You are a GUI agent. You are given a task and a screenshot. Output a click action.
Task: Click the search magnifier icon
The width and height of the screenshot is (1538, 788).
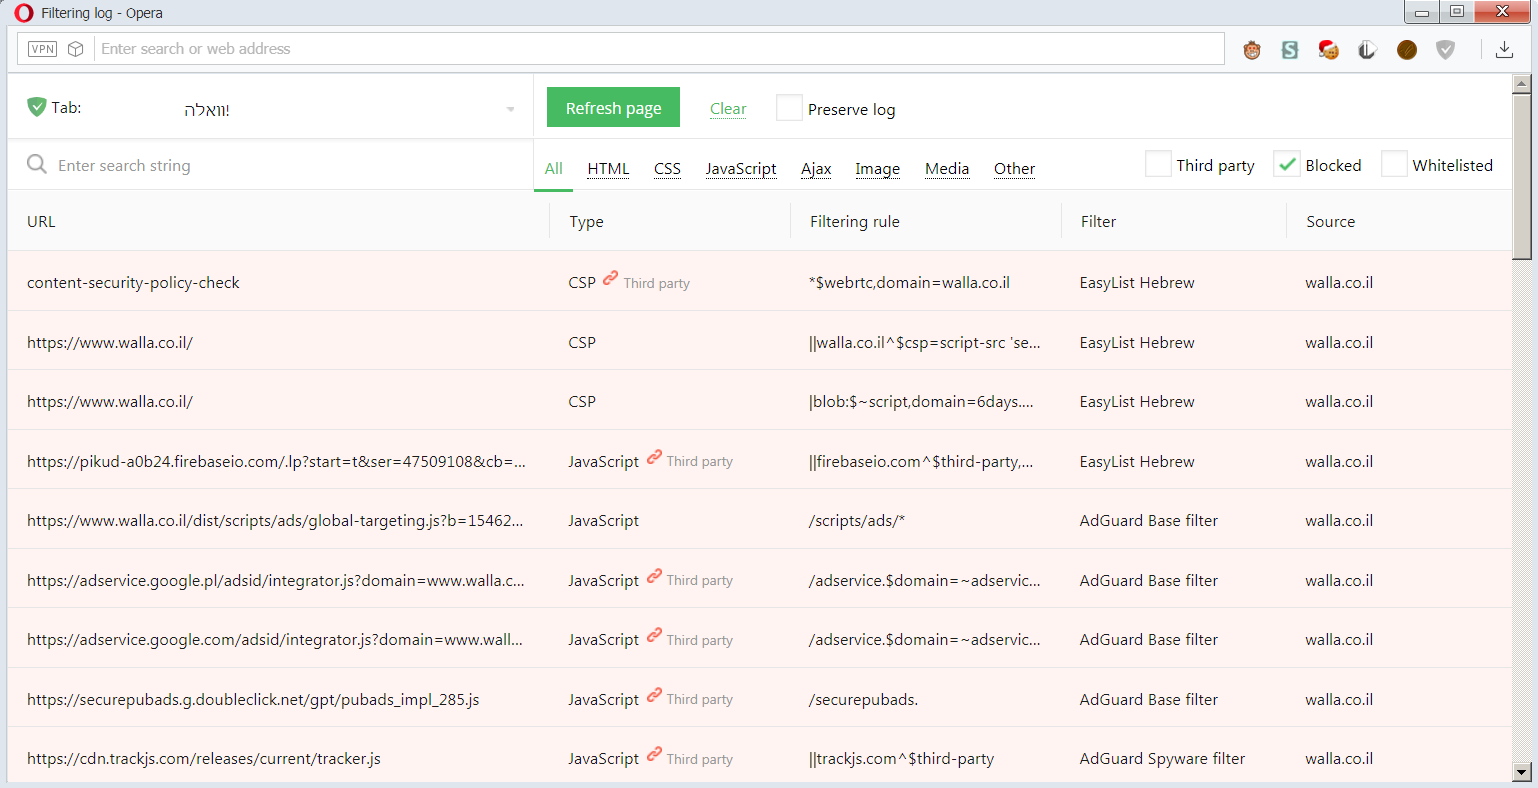(x=37, y=164)
